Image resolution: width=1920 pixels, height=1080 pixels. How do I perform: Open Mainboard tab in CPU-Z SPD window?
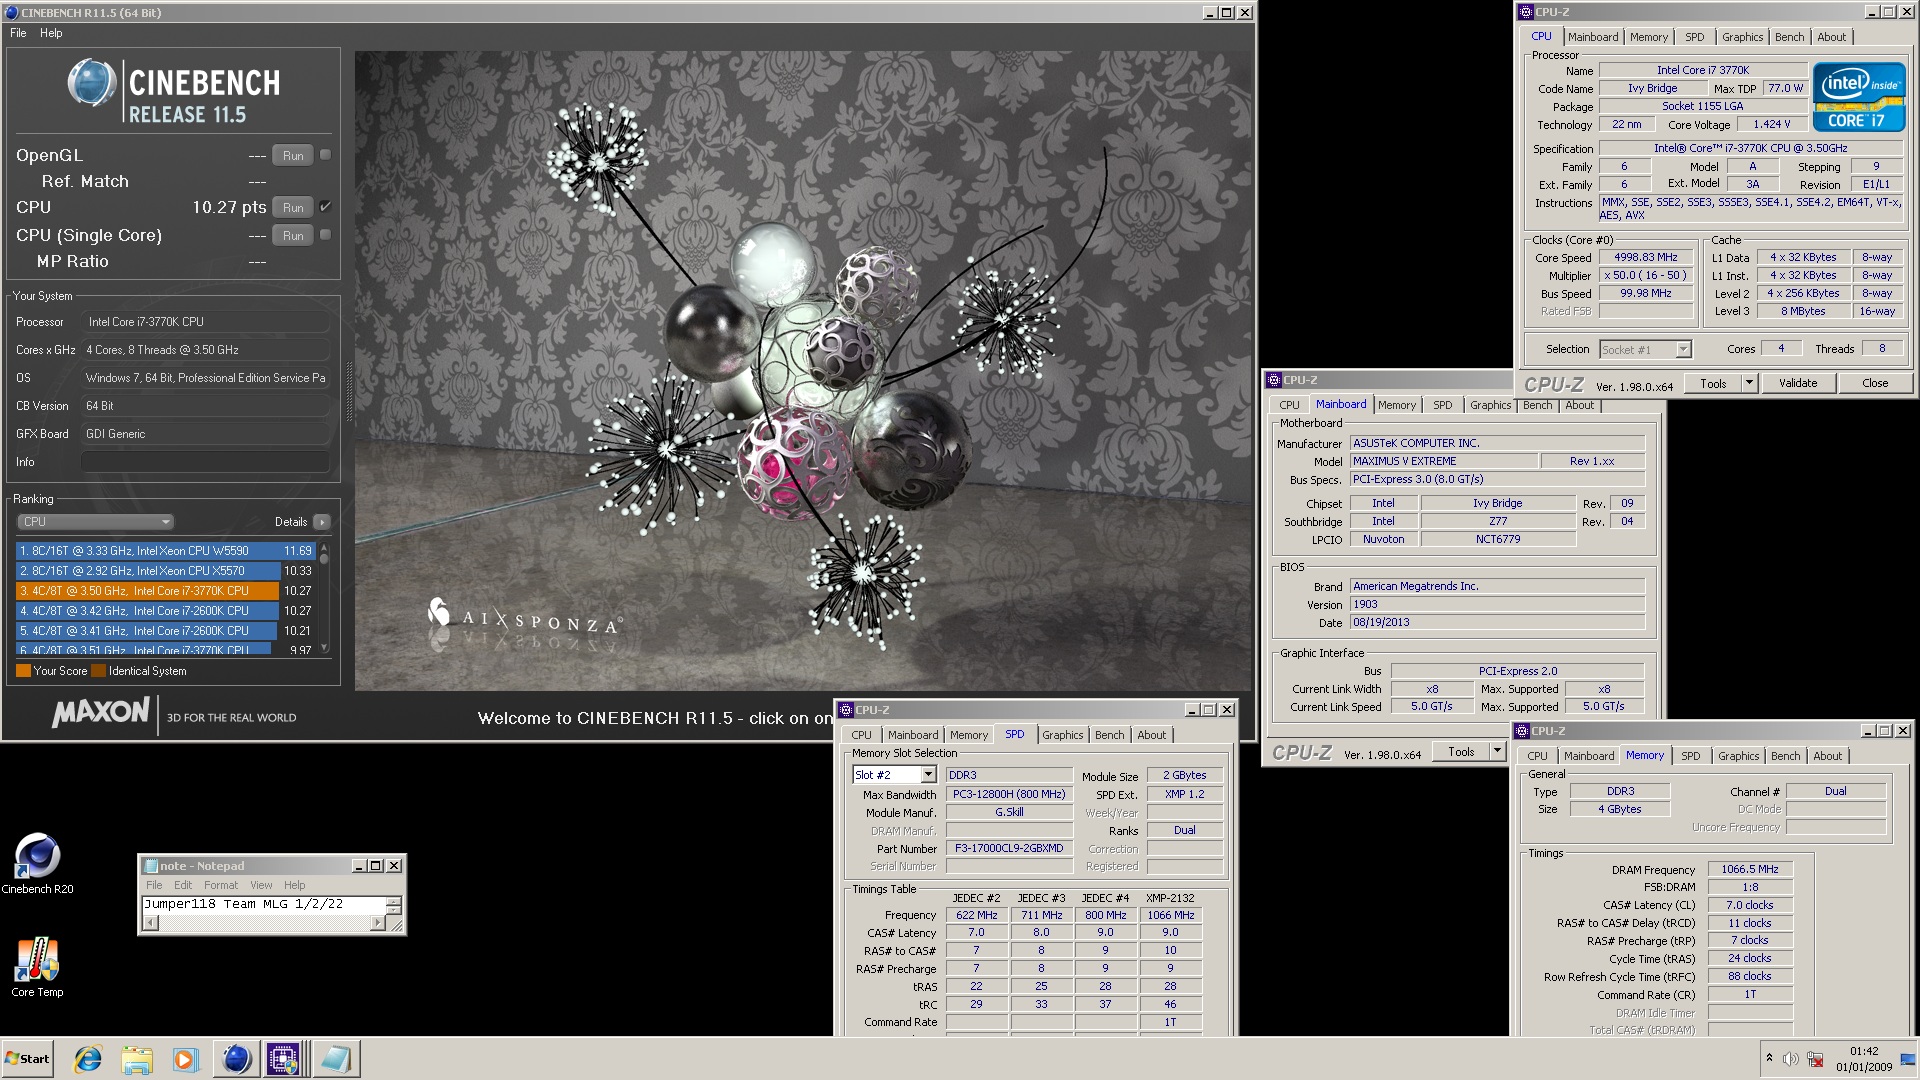pyautogui.click(x=913, y=735)
